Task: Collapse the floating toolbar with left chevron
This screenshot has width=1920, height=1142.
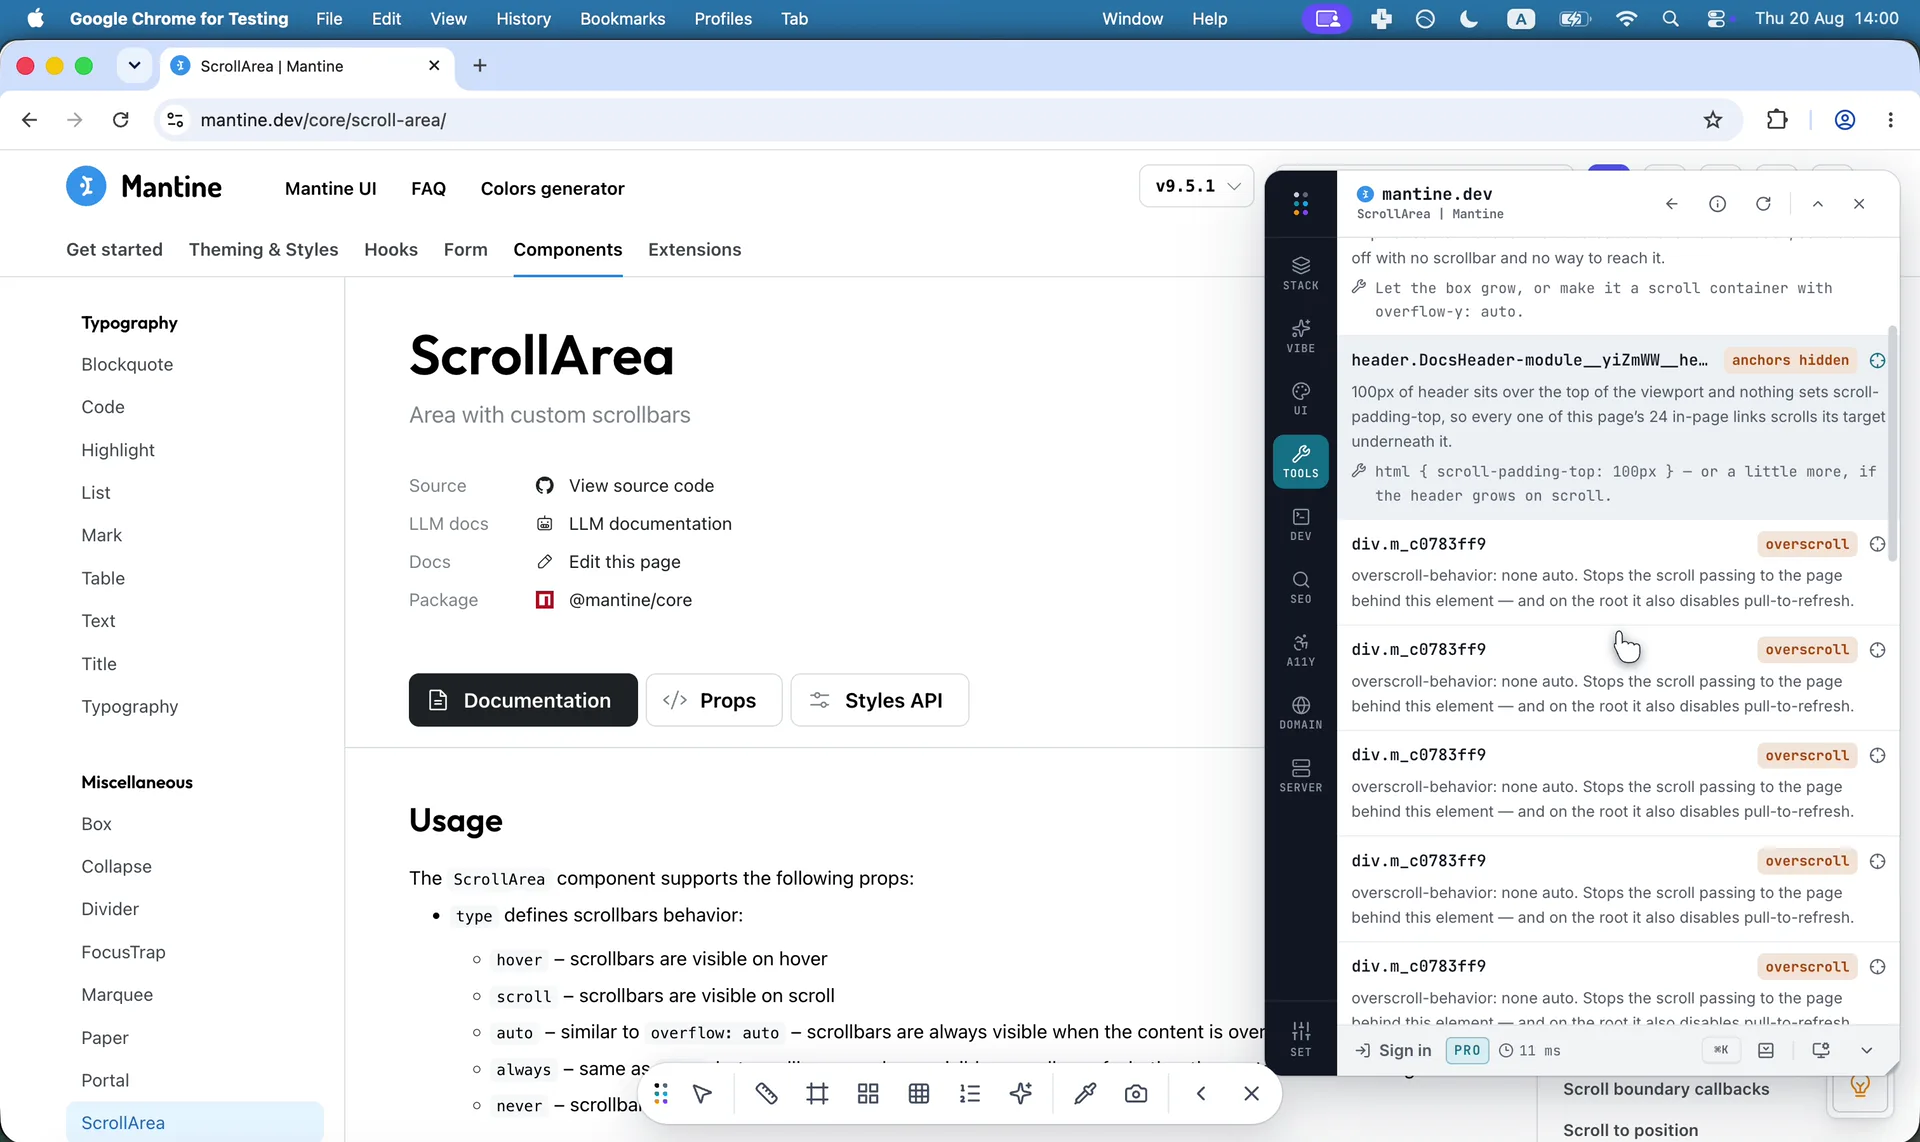Action: click(1200, 1094)
